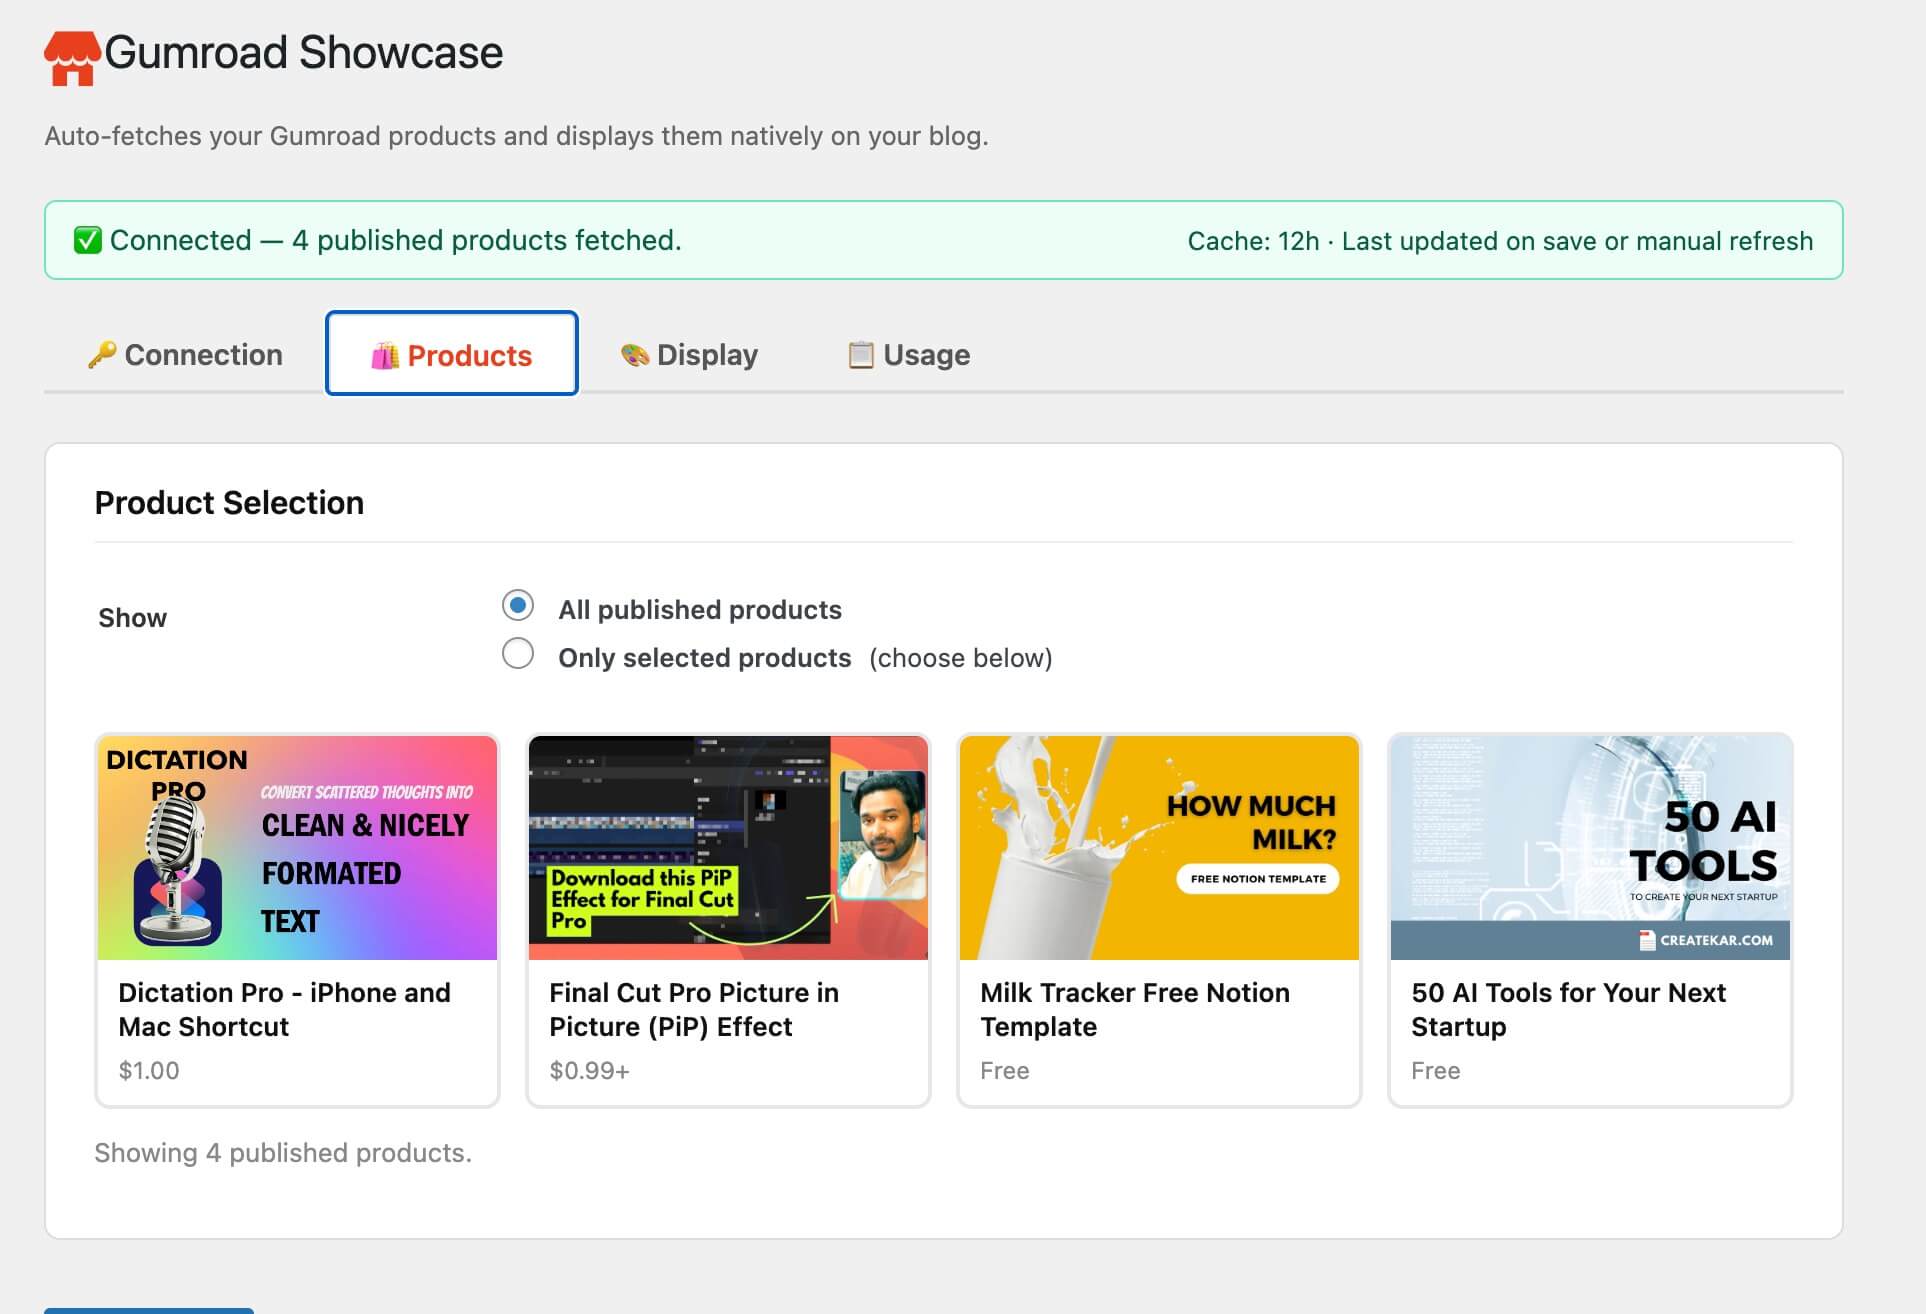
Task: Click the Showing 4 published products text
Action: point(283,1153)
